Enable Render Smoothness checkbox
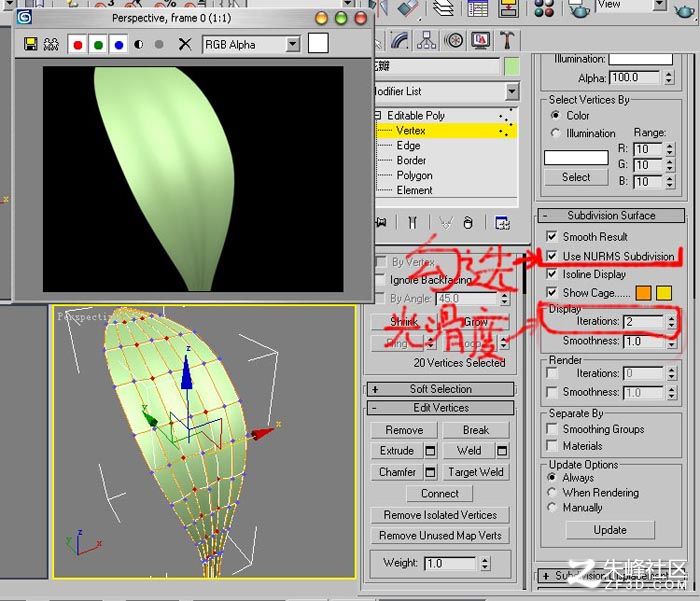 click(x=552, y=392)
